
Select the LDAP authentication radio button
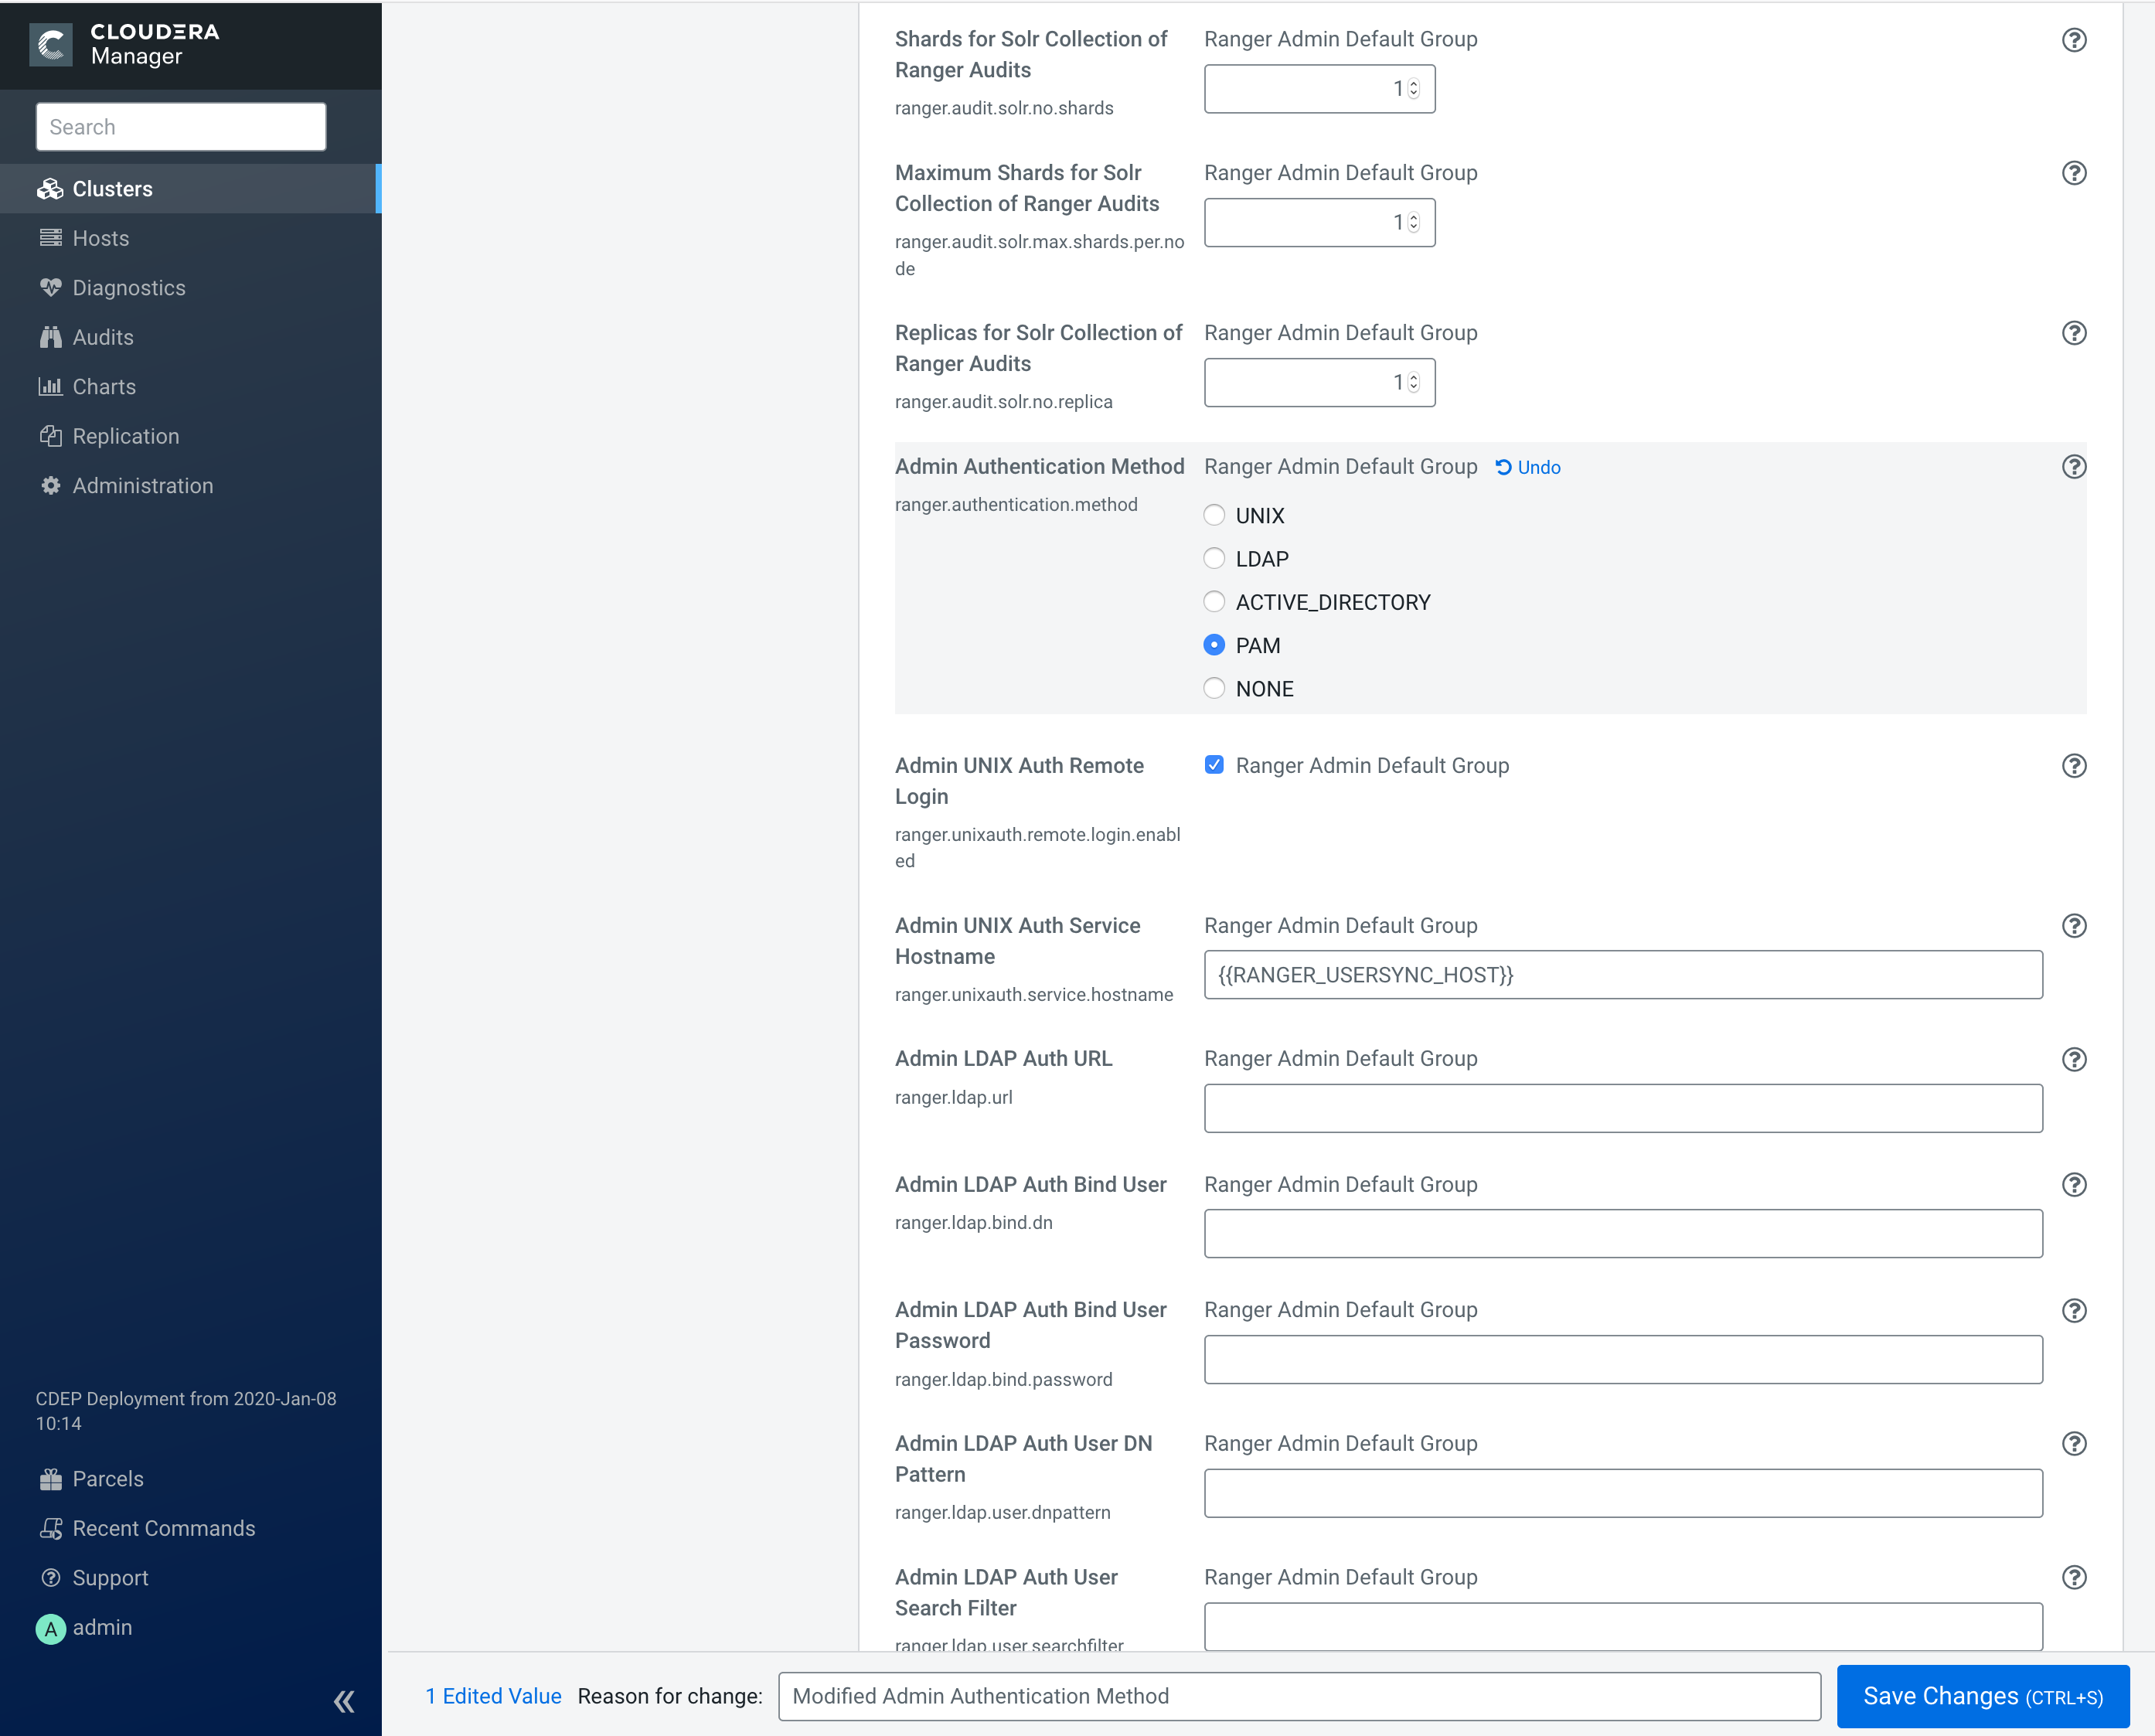tap(1214, 559)
